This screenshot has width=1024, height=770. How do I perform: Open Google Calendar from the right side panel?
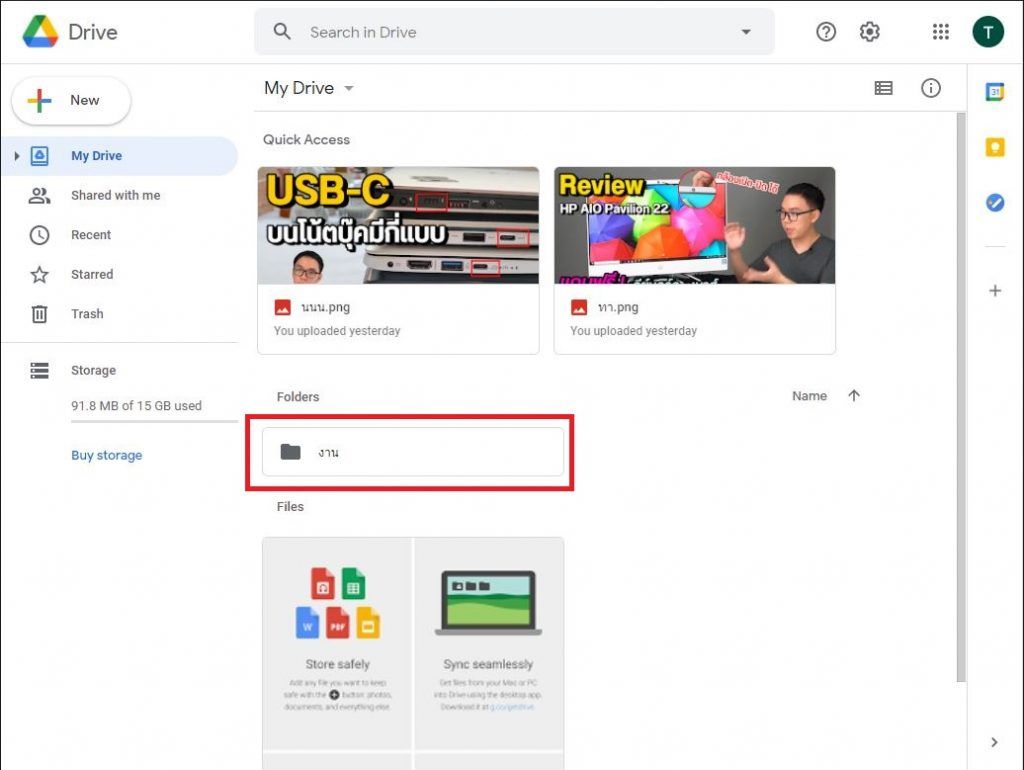[994, 90]
